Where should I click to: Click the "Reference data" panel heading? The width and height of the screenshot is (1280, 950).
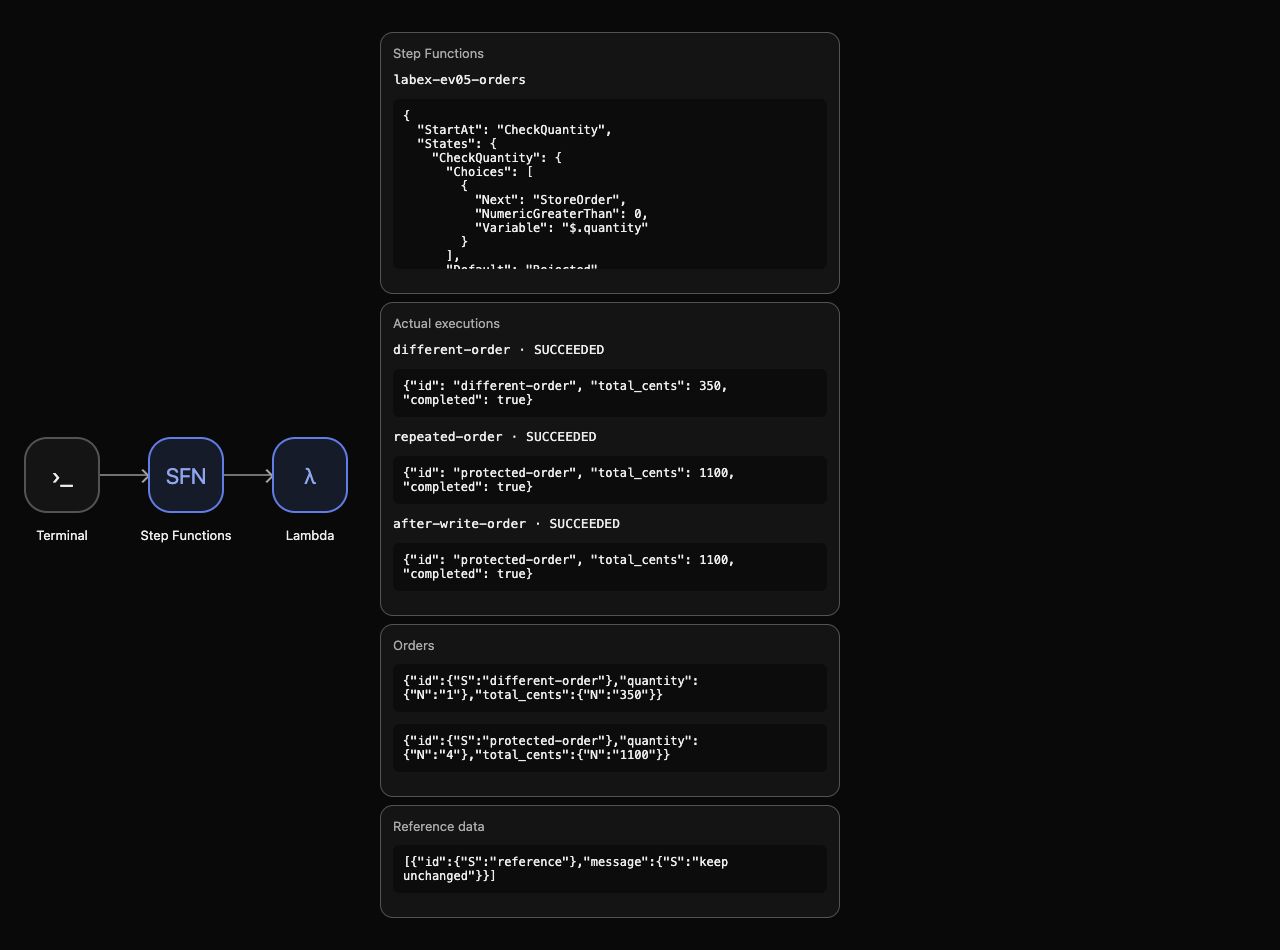[439, 827]
